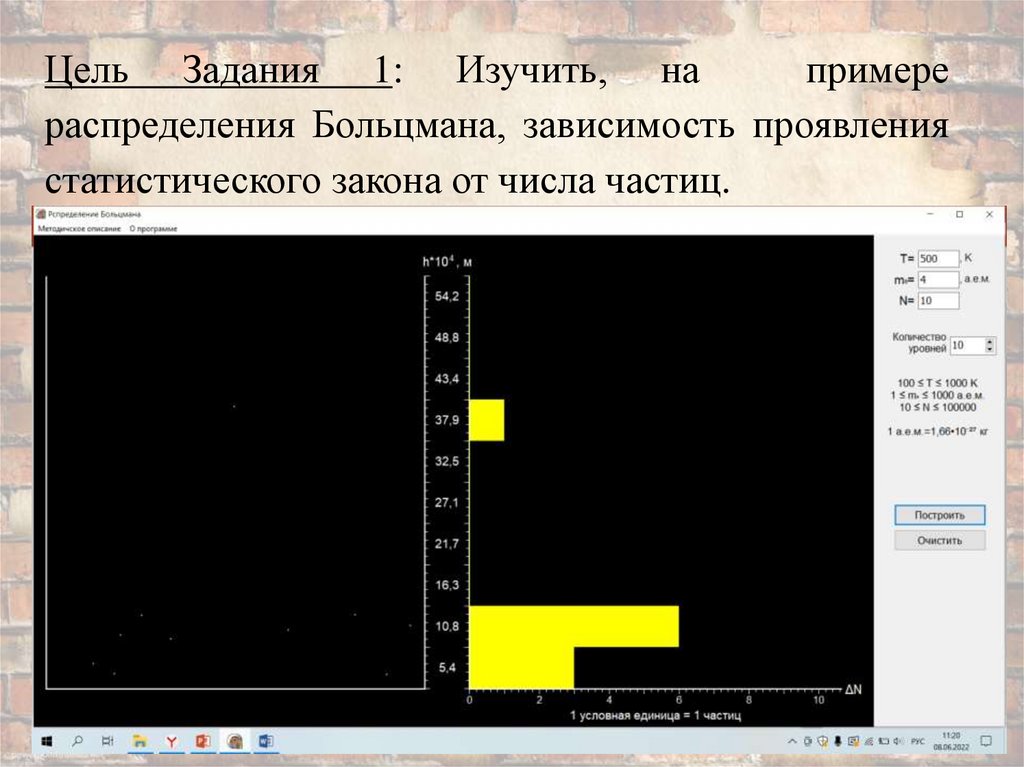Show hidden system tray icons
Viewport: 1024px width, 767px height.
click(792, 741)
